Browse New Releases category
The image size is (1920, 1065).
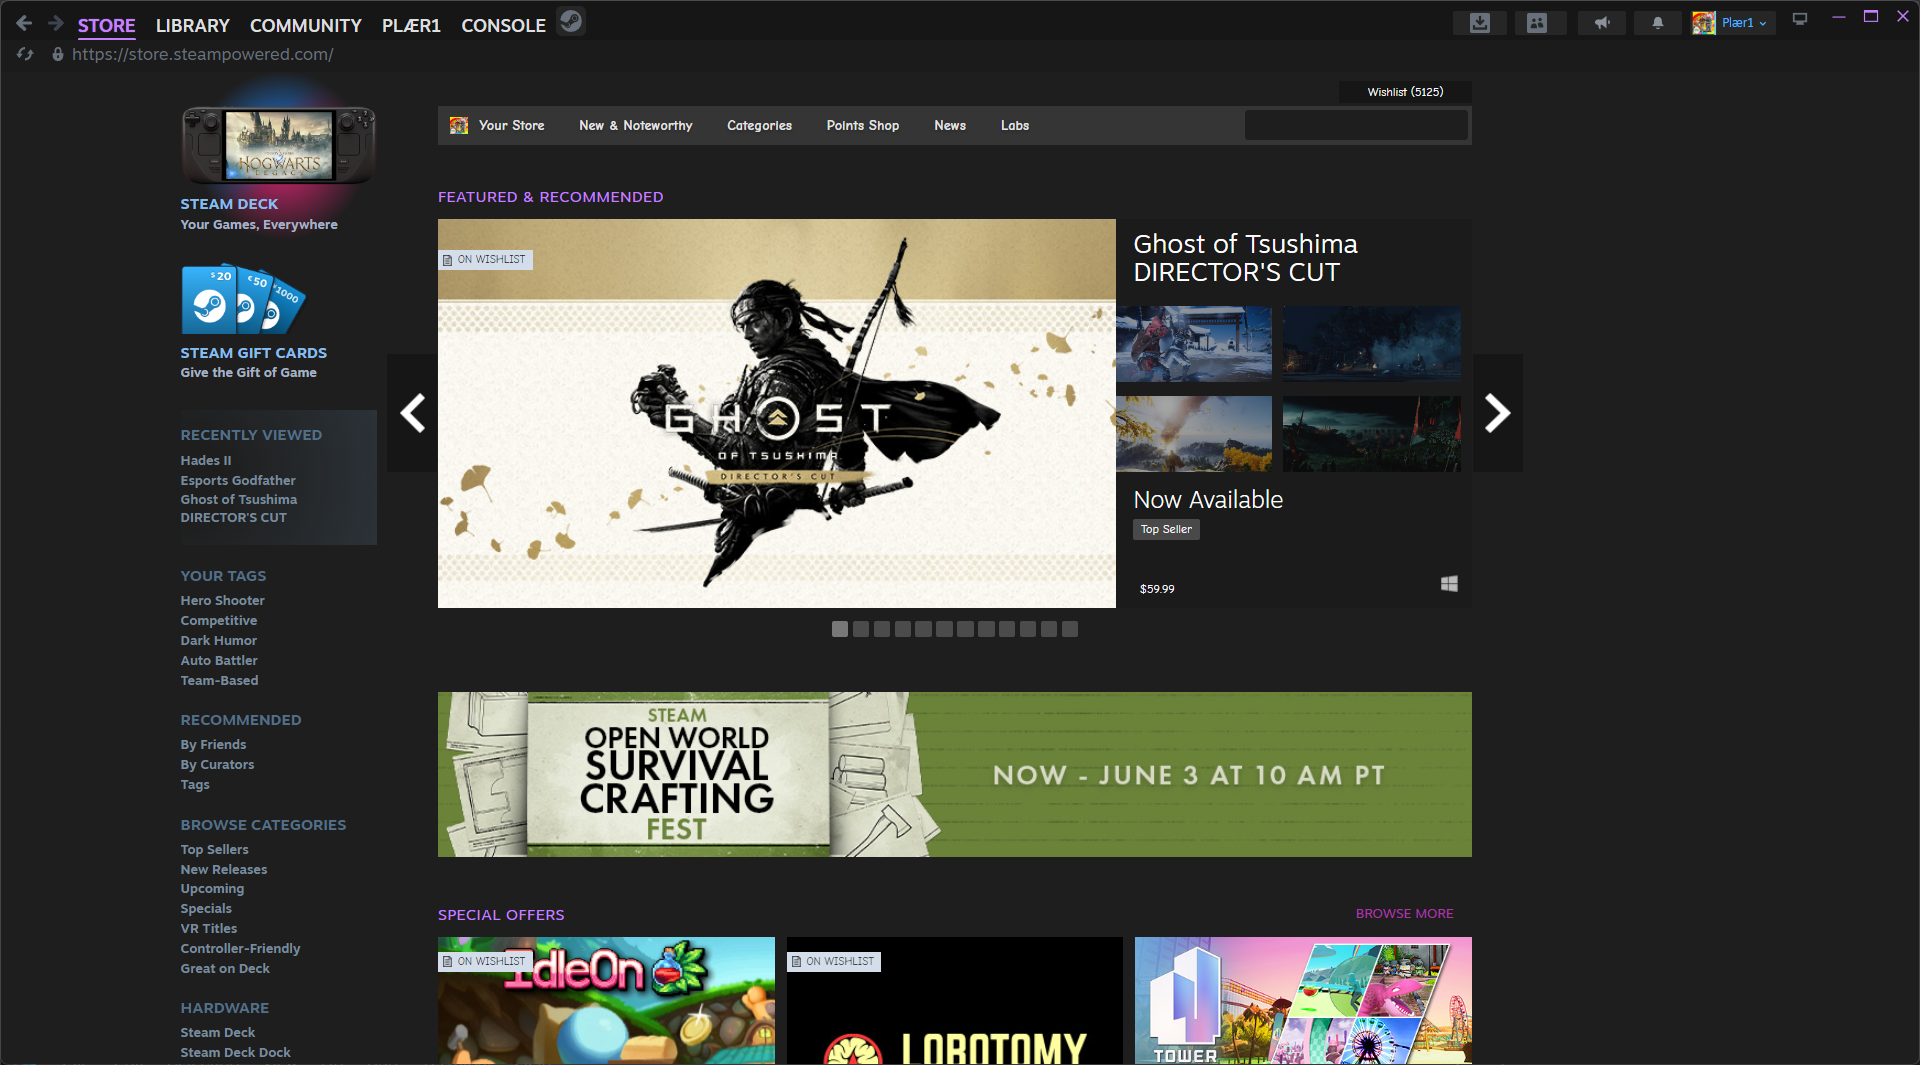(224, 870)
